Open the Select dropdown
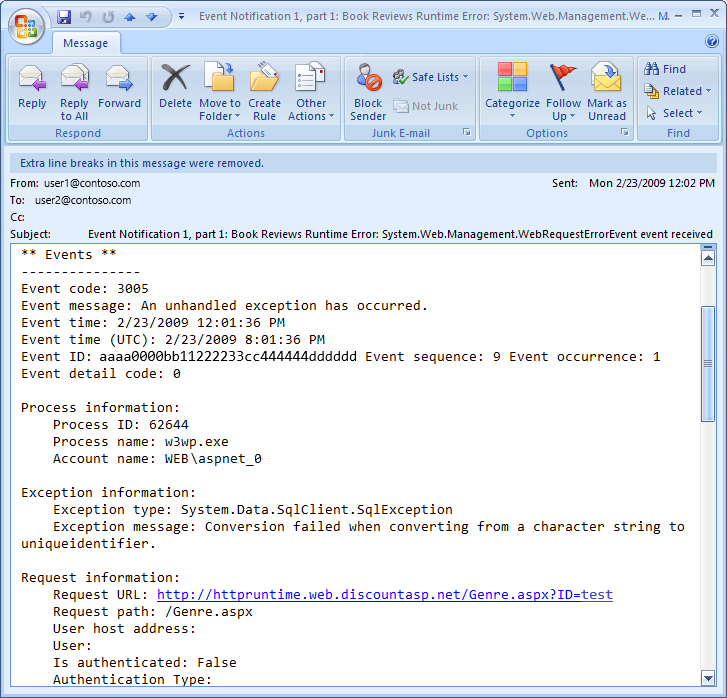 pos(673,113)
